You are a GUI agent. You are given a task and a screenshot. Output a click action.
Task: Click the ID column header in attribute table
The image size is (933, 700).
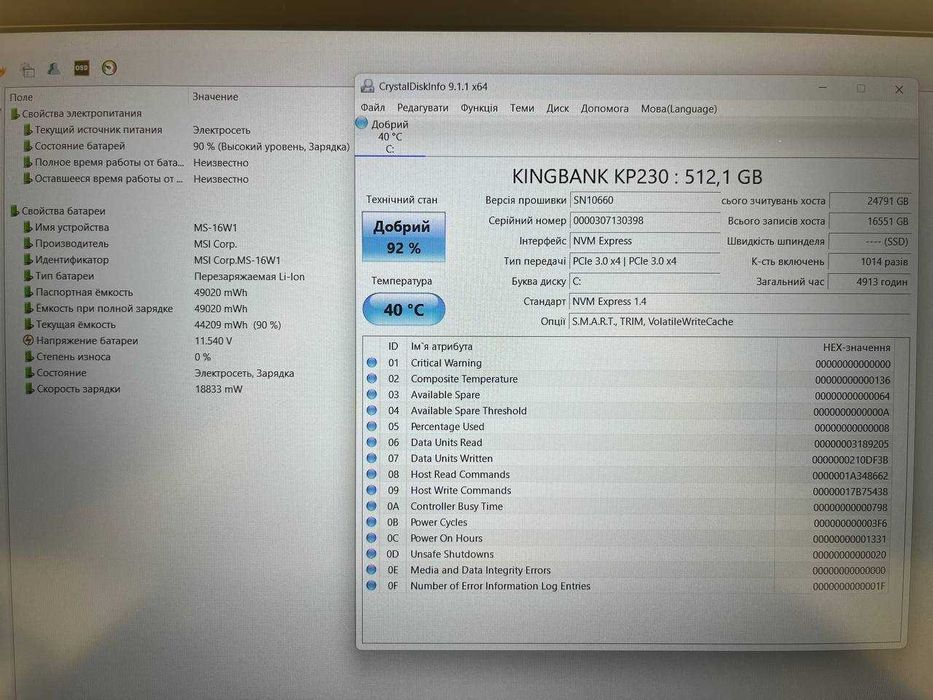(x=393, y=346)
